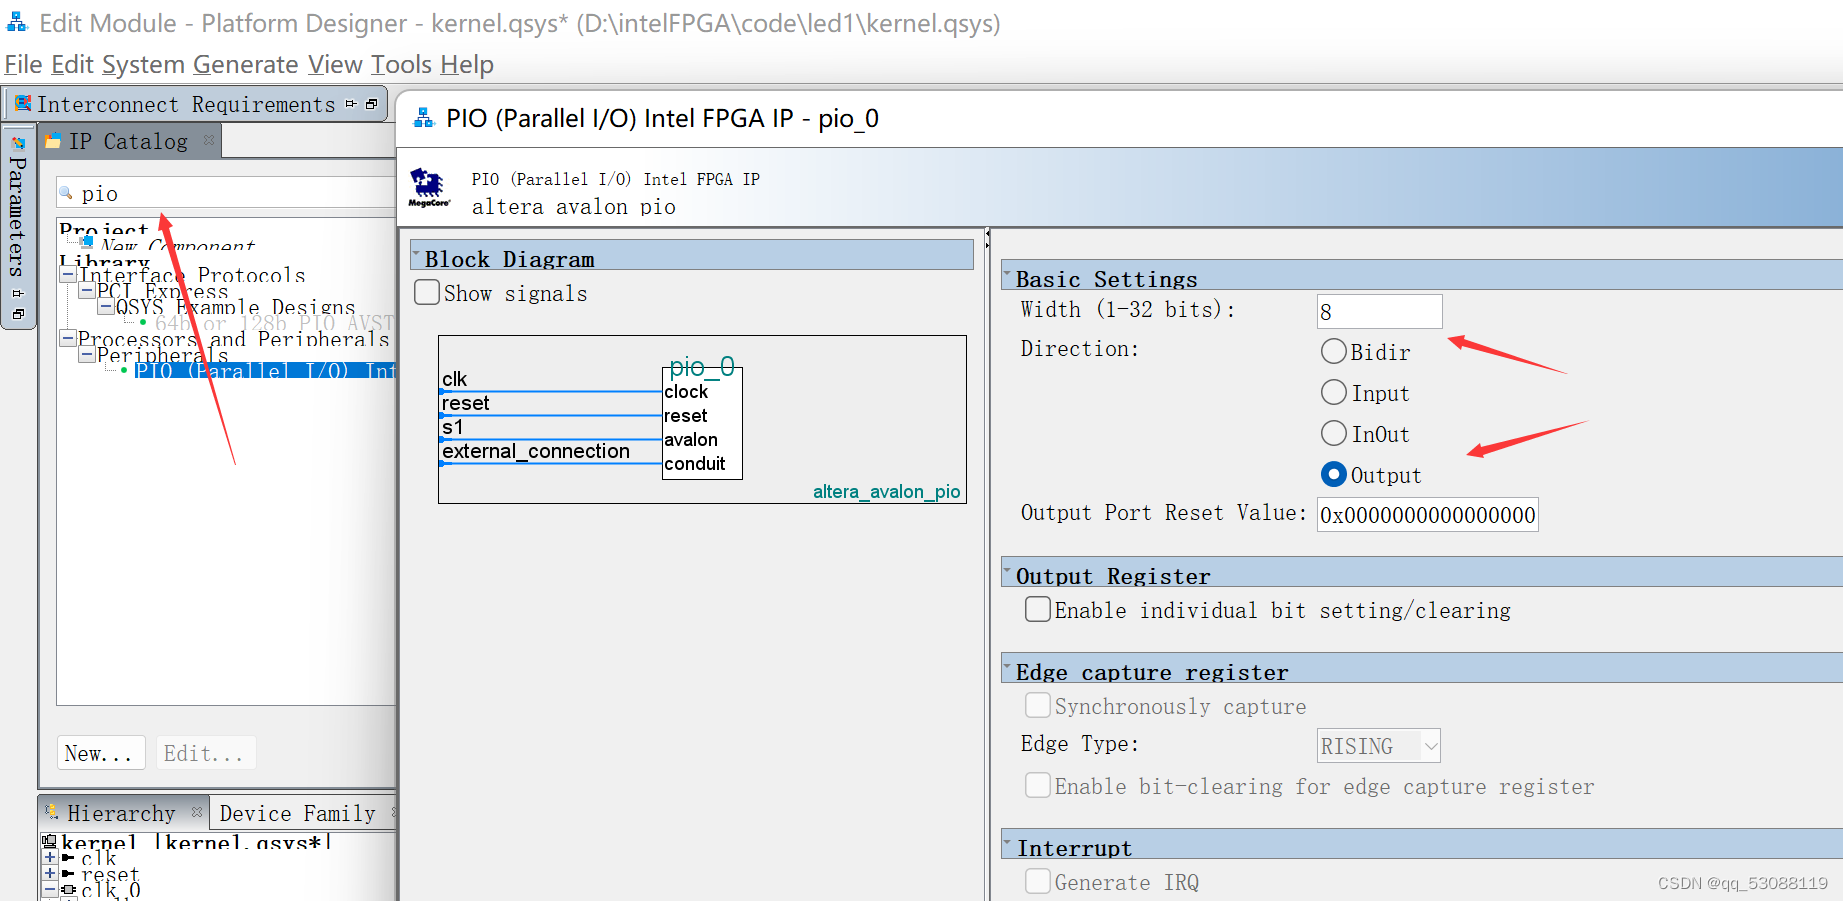This screenshot has height=901, width=1843.
Task: Select PIO (Parallel I/O) in IP Catalog tree
Action: point(265,370)
